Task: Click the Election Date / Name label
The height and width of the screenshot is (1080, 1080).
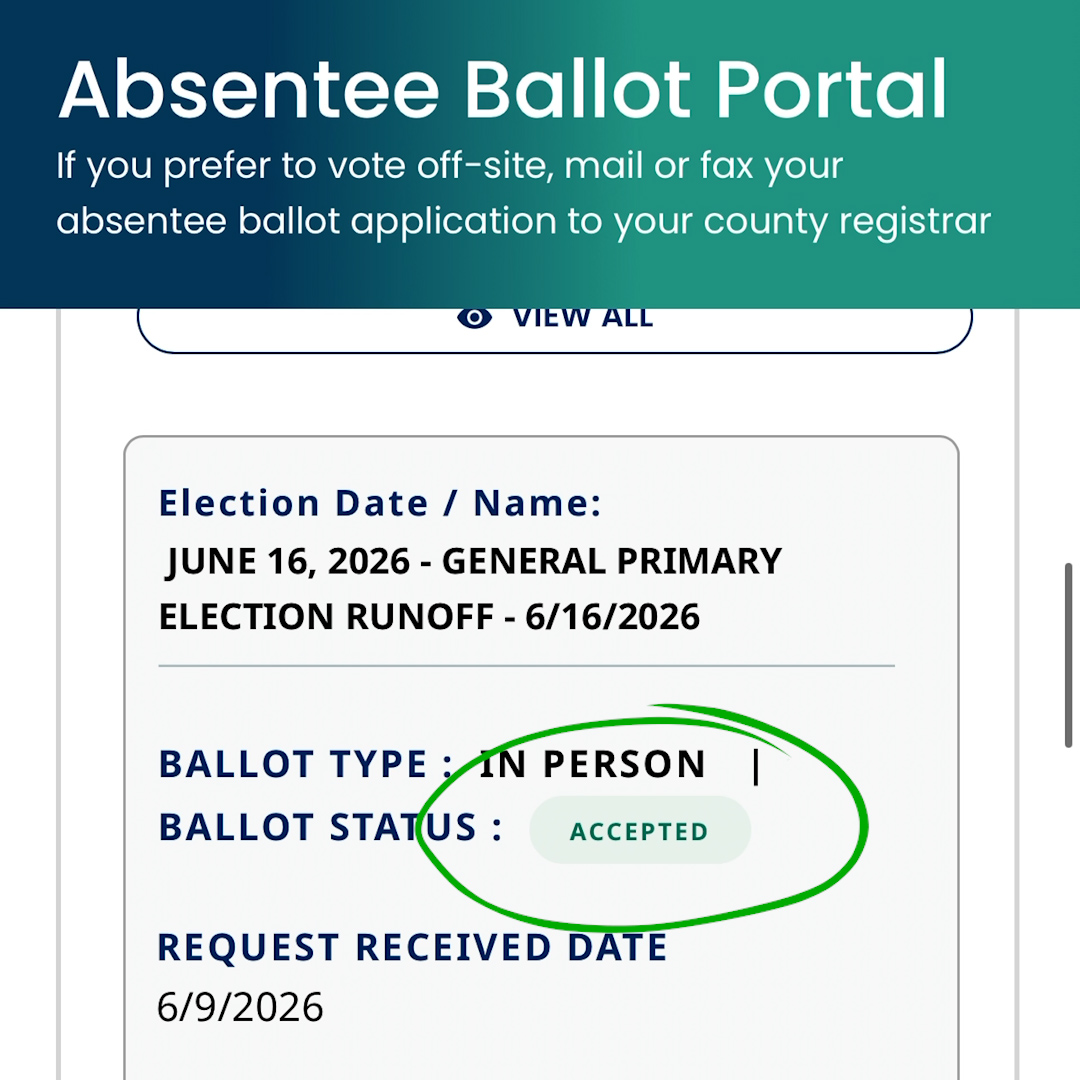Action: tap(380, 503)
